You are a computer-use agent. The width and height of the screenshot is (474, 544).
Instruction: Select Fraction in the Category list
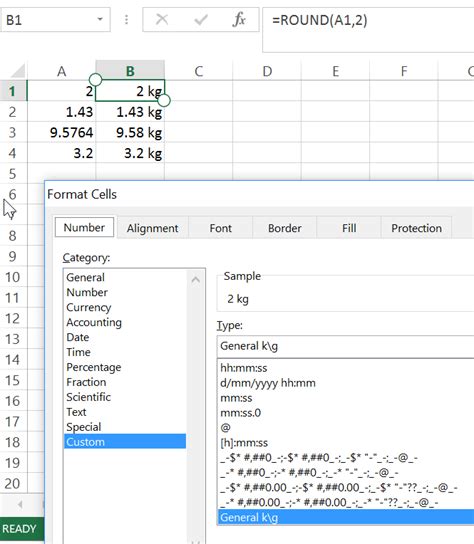pyautogui.click(x=125, y=382)
